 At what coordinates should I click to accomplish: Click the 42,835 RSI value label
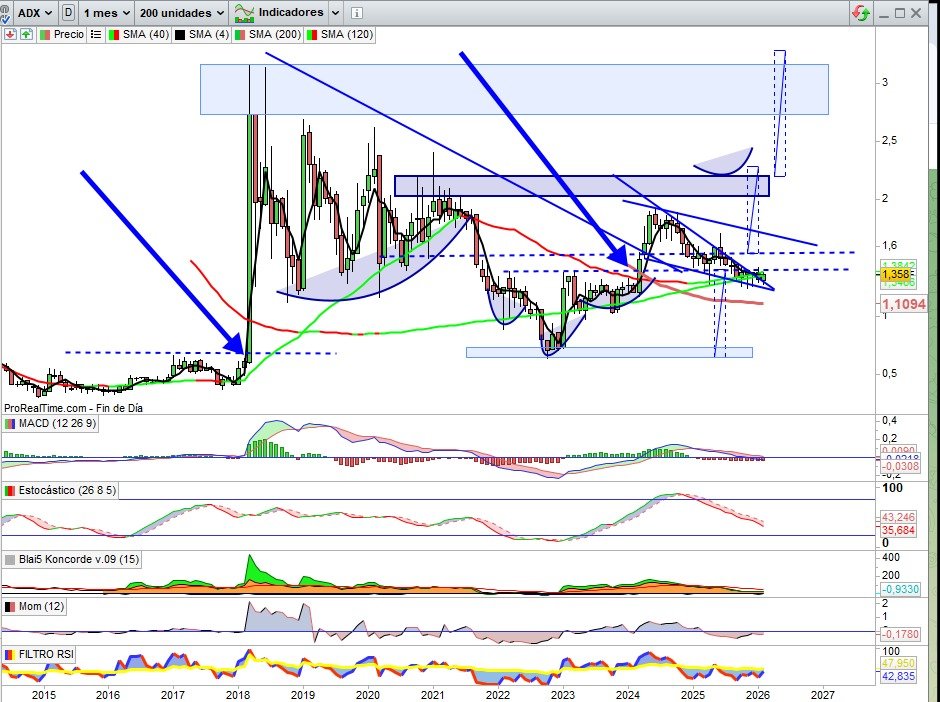click(898, 676)
